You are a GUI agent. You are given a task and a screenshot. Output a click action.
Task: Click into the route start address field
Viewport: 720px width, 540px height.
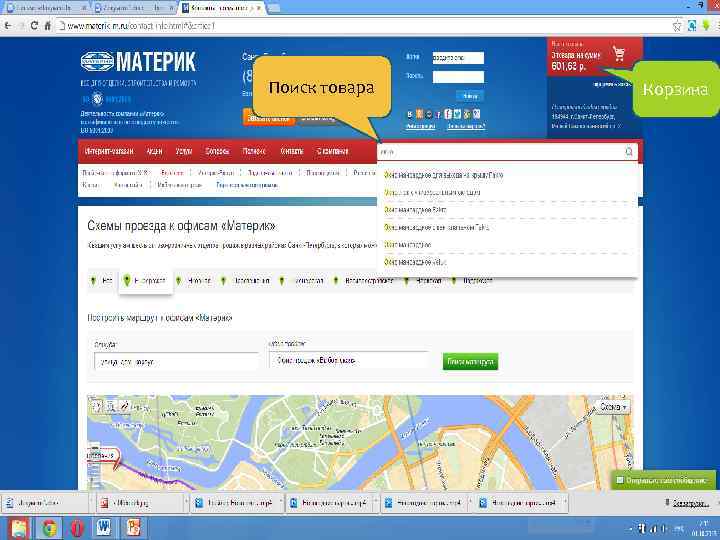(x=176, y=362)
